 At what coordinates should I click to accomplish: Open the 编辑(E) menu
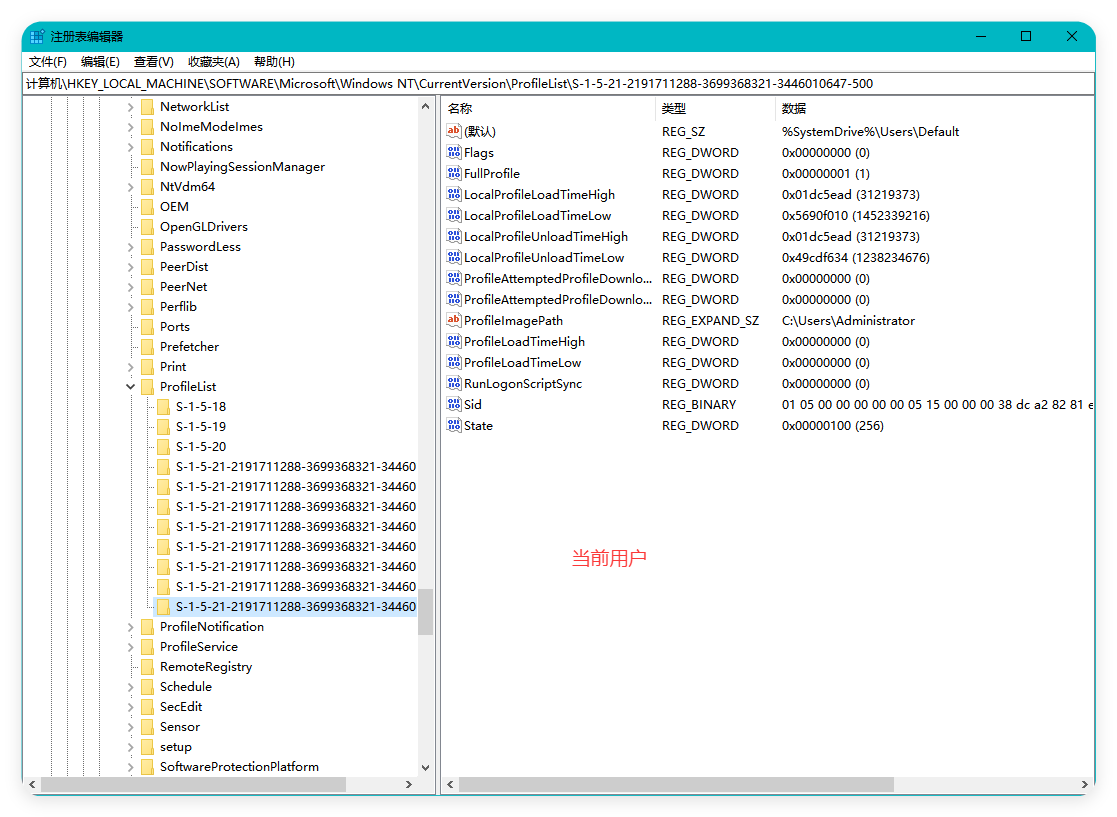pos(100,62)
